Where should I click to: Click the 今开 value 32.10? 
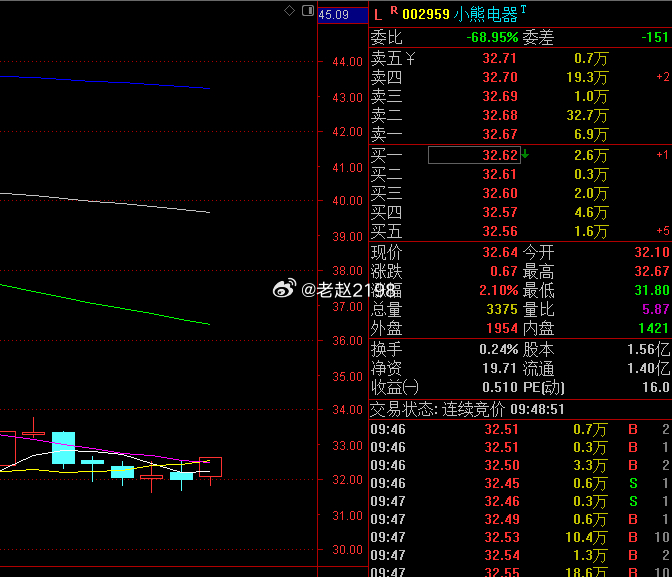[x=652, y=252]
